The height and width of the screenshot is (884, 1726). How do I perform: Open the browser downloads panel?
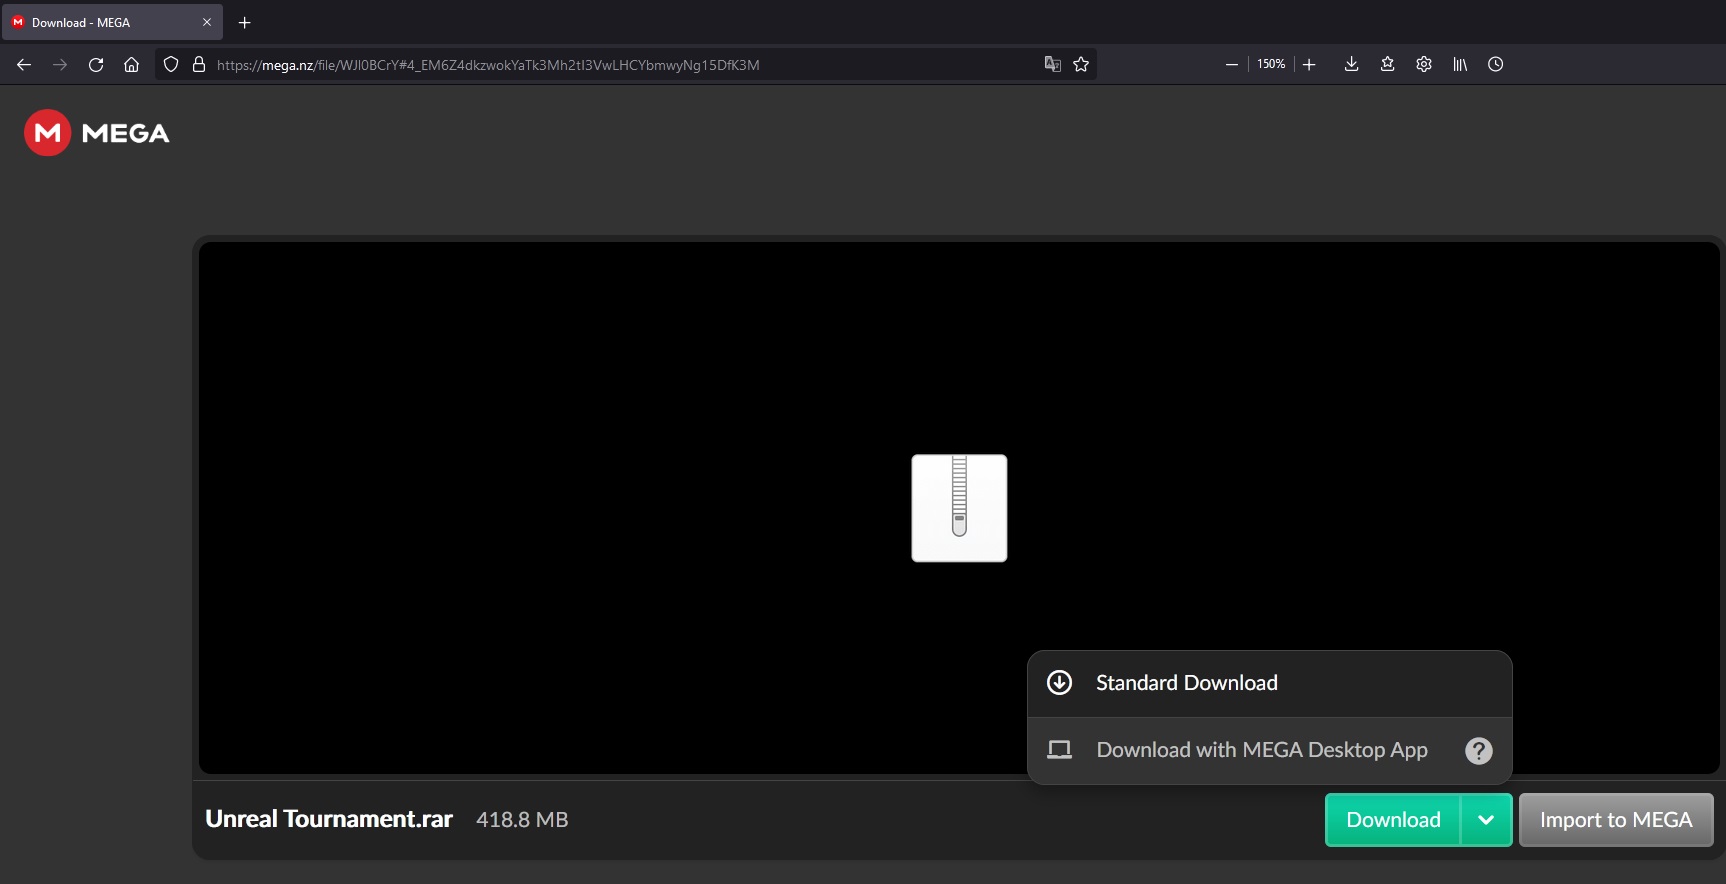pyautogui.click(x=1351, y=64)
